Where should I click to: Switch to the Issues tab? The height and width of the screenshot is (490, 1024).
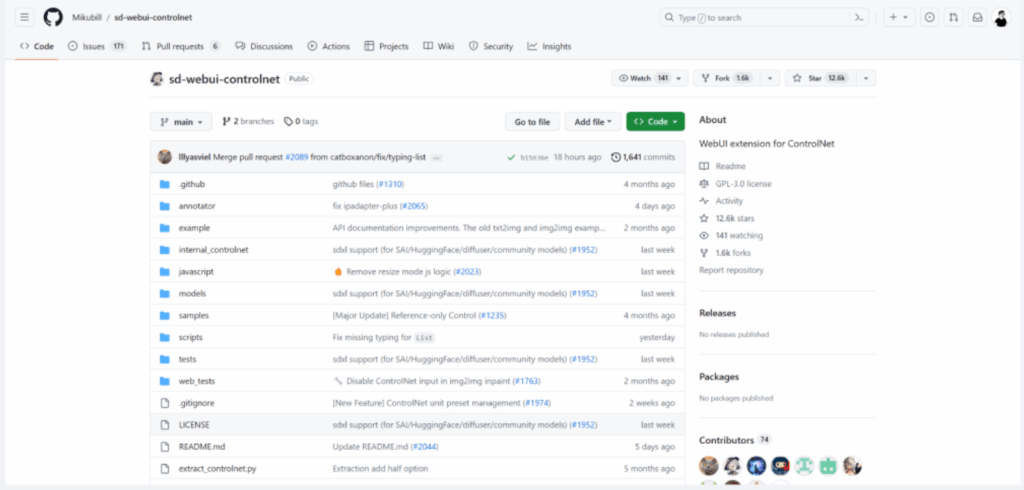(97, 46)
